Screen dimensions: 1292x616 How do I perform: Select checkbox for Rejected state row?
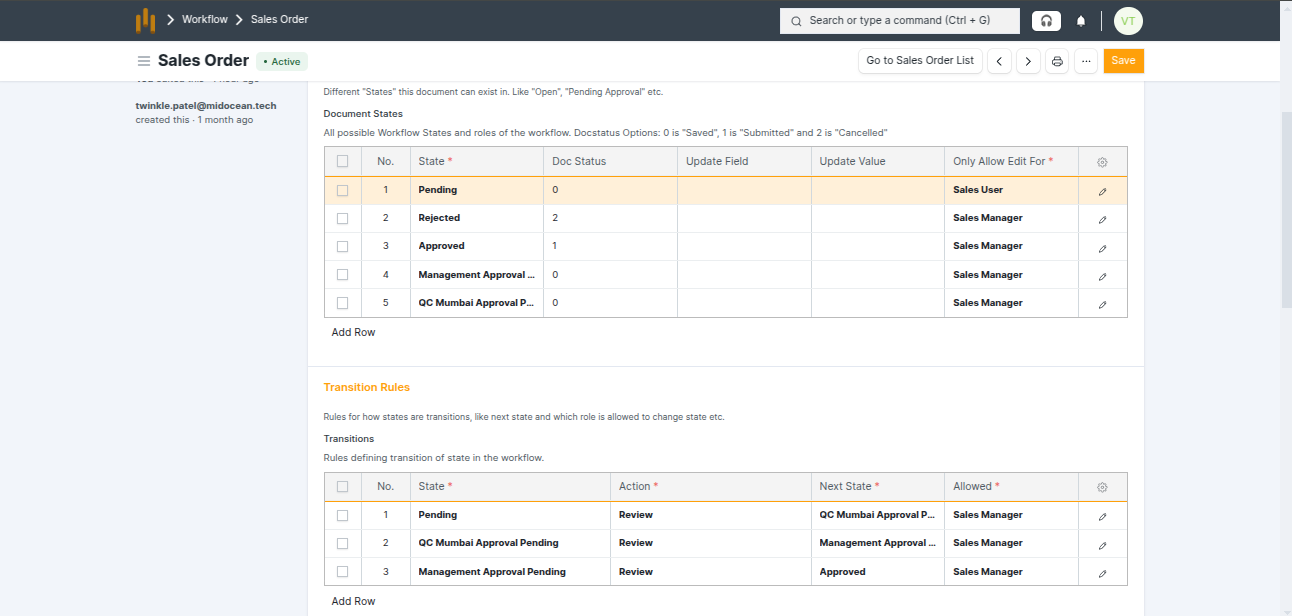343,218
